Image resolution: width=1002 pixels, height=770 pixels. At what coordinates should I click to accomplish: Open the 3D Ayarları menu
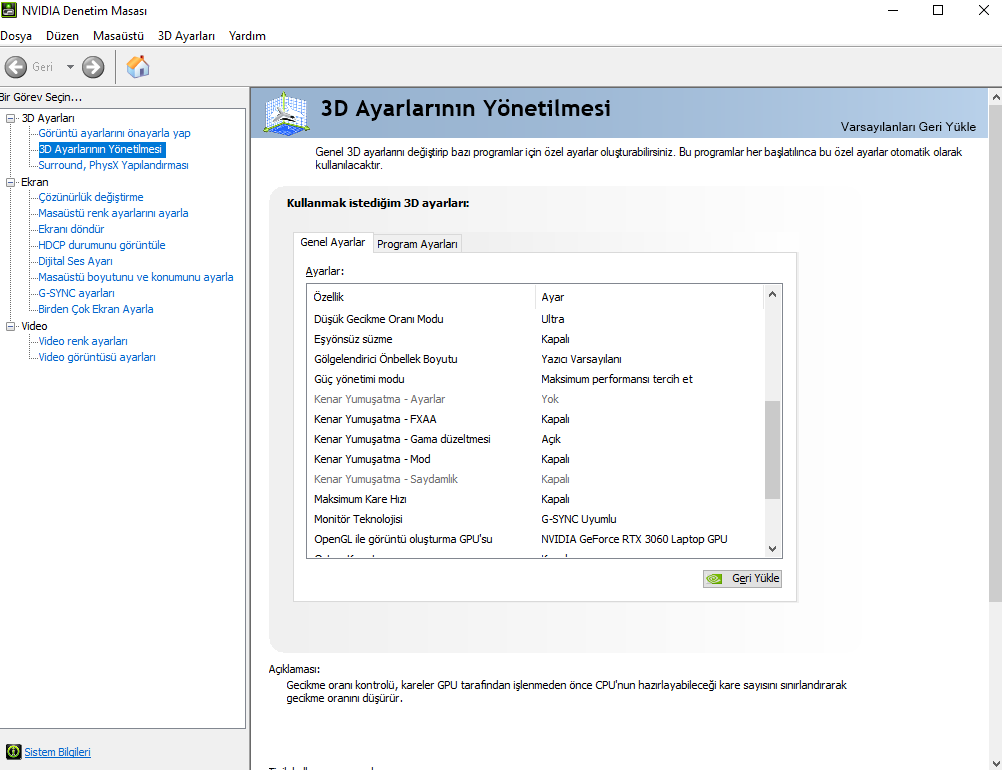pos(187,36)
